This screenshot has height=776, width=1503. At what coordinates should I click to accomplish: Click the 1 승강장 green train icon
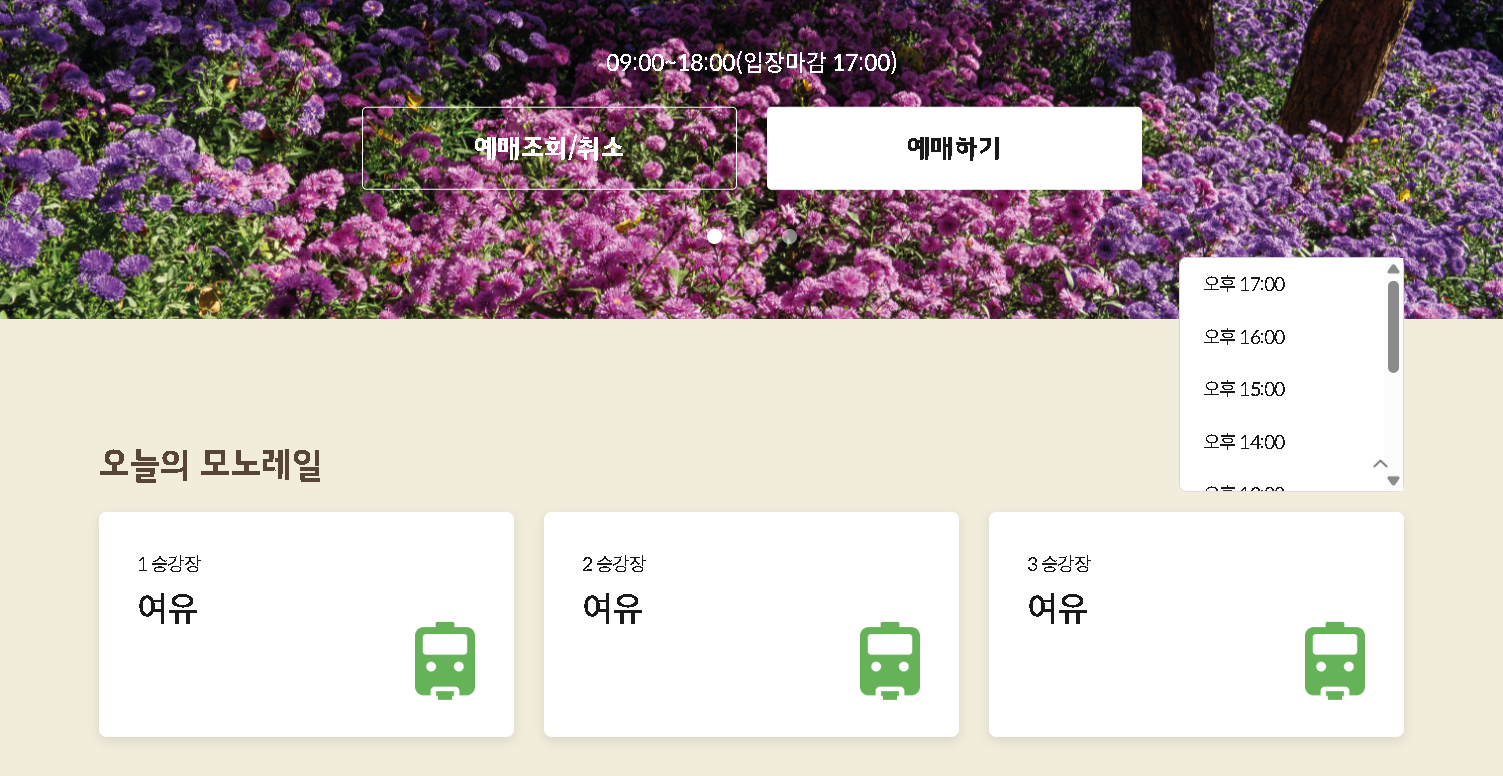click(445, 660)
